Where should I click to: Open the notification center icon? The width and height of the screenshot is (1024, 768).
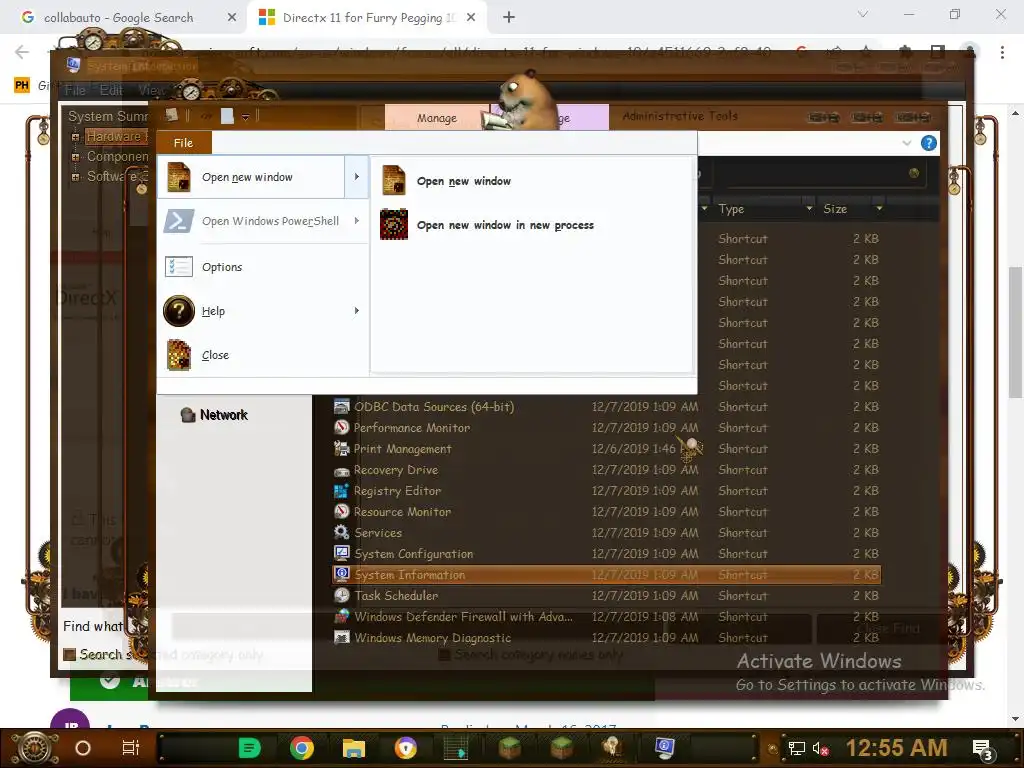click(982, 748)
